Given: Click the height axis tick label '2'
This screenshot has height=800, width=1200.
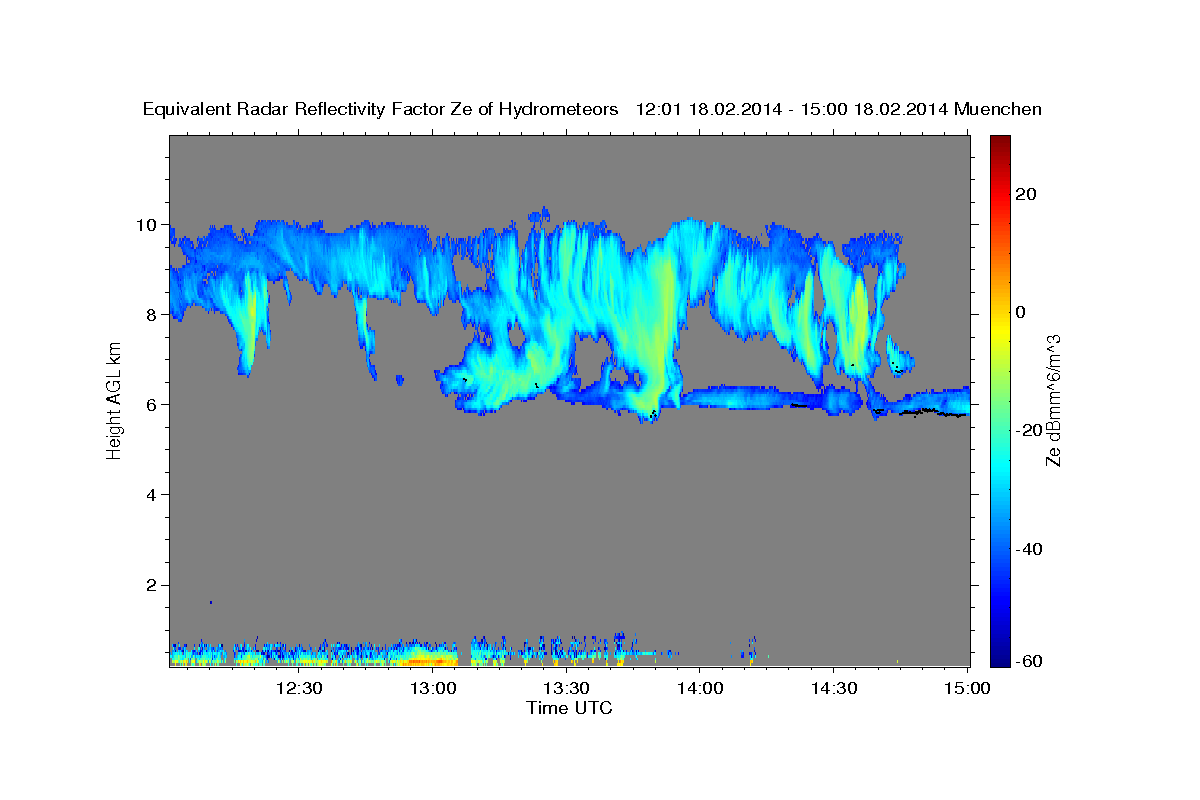Looking at the screenshot, I should coord(153,585).
